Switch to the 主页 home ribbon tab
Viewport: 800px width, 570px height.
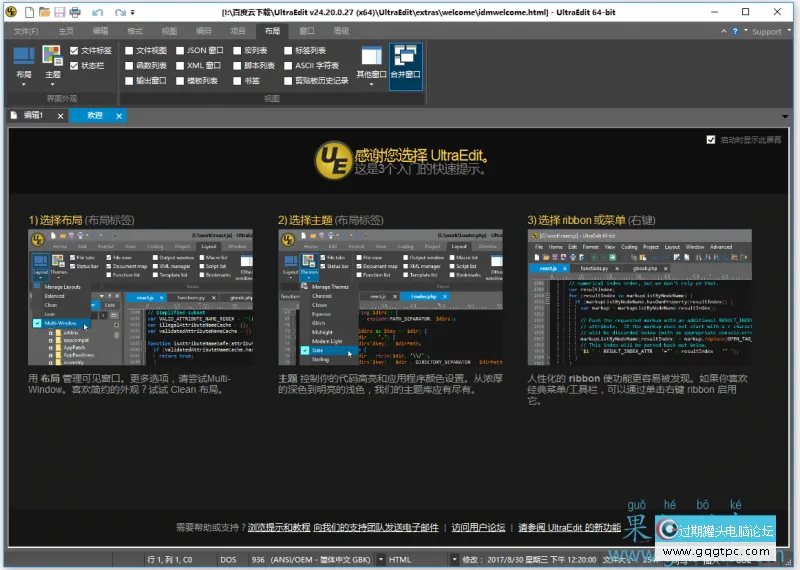click(66, 31)
